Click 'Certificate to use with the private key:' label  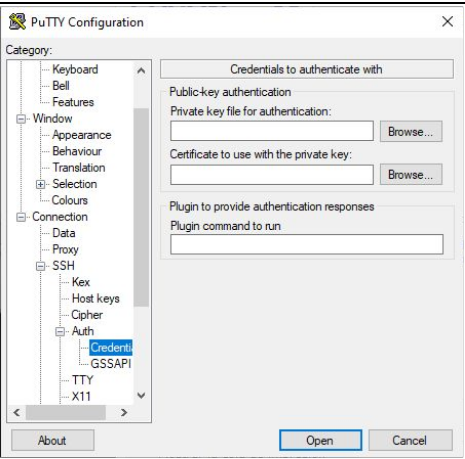point(261,154)
